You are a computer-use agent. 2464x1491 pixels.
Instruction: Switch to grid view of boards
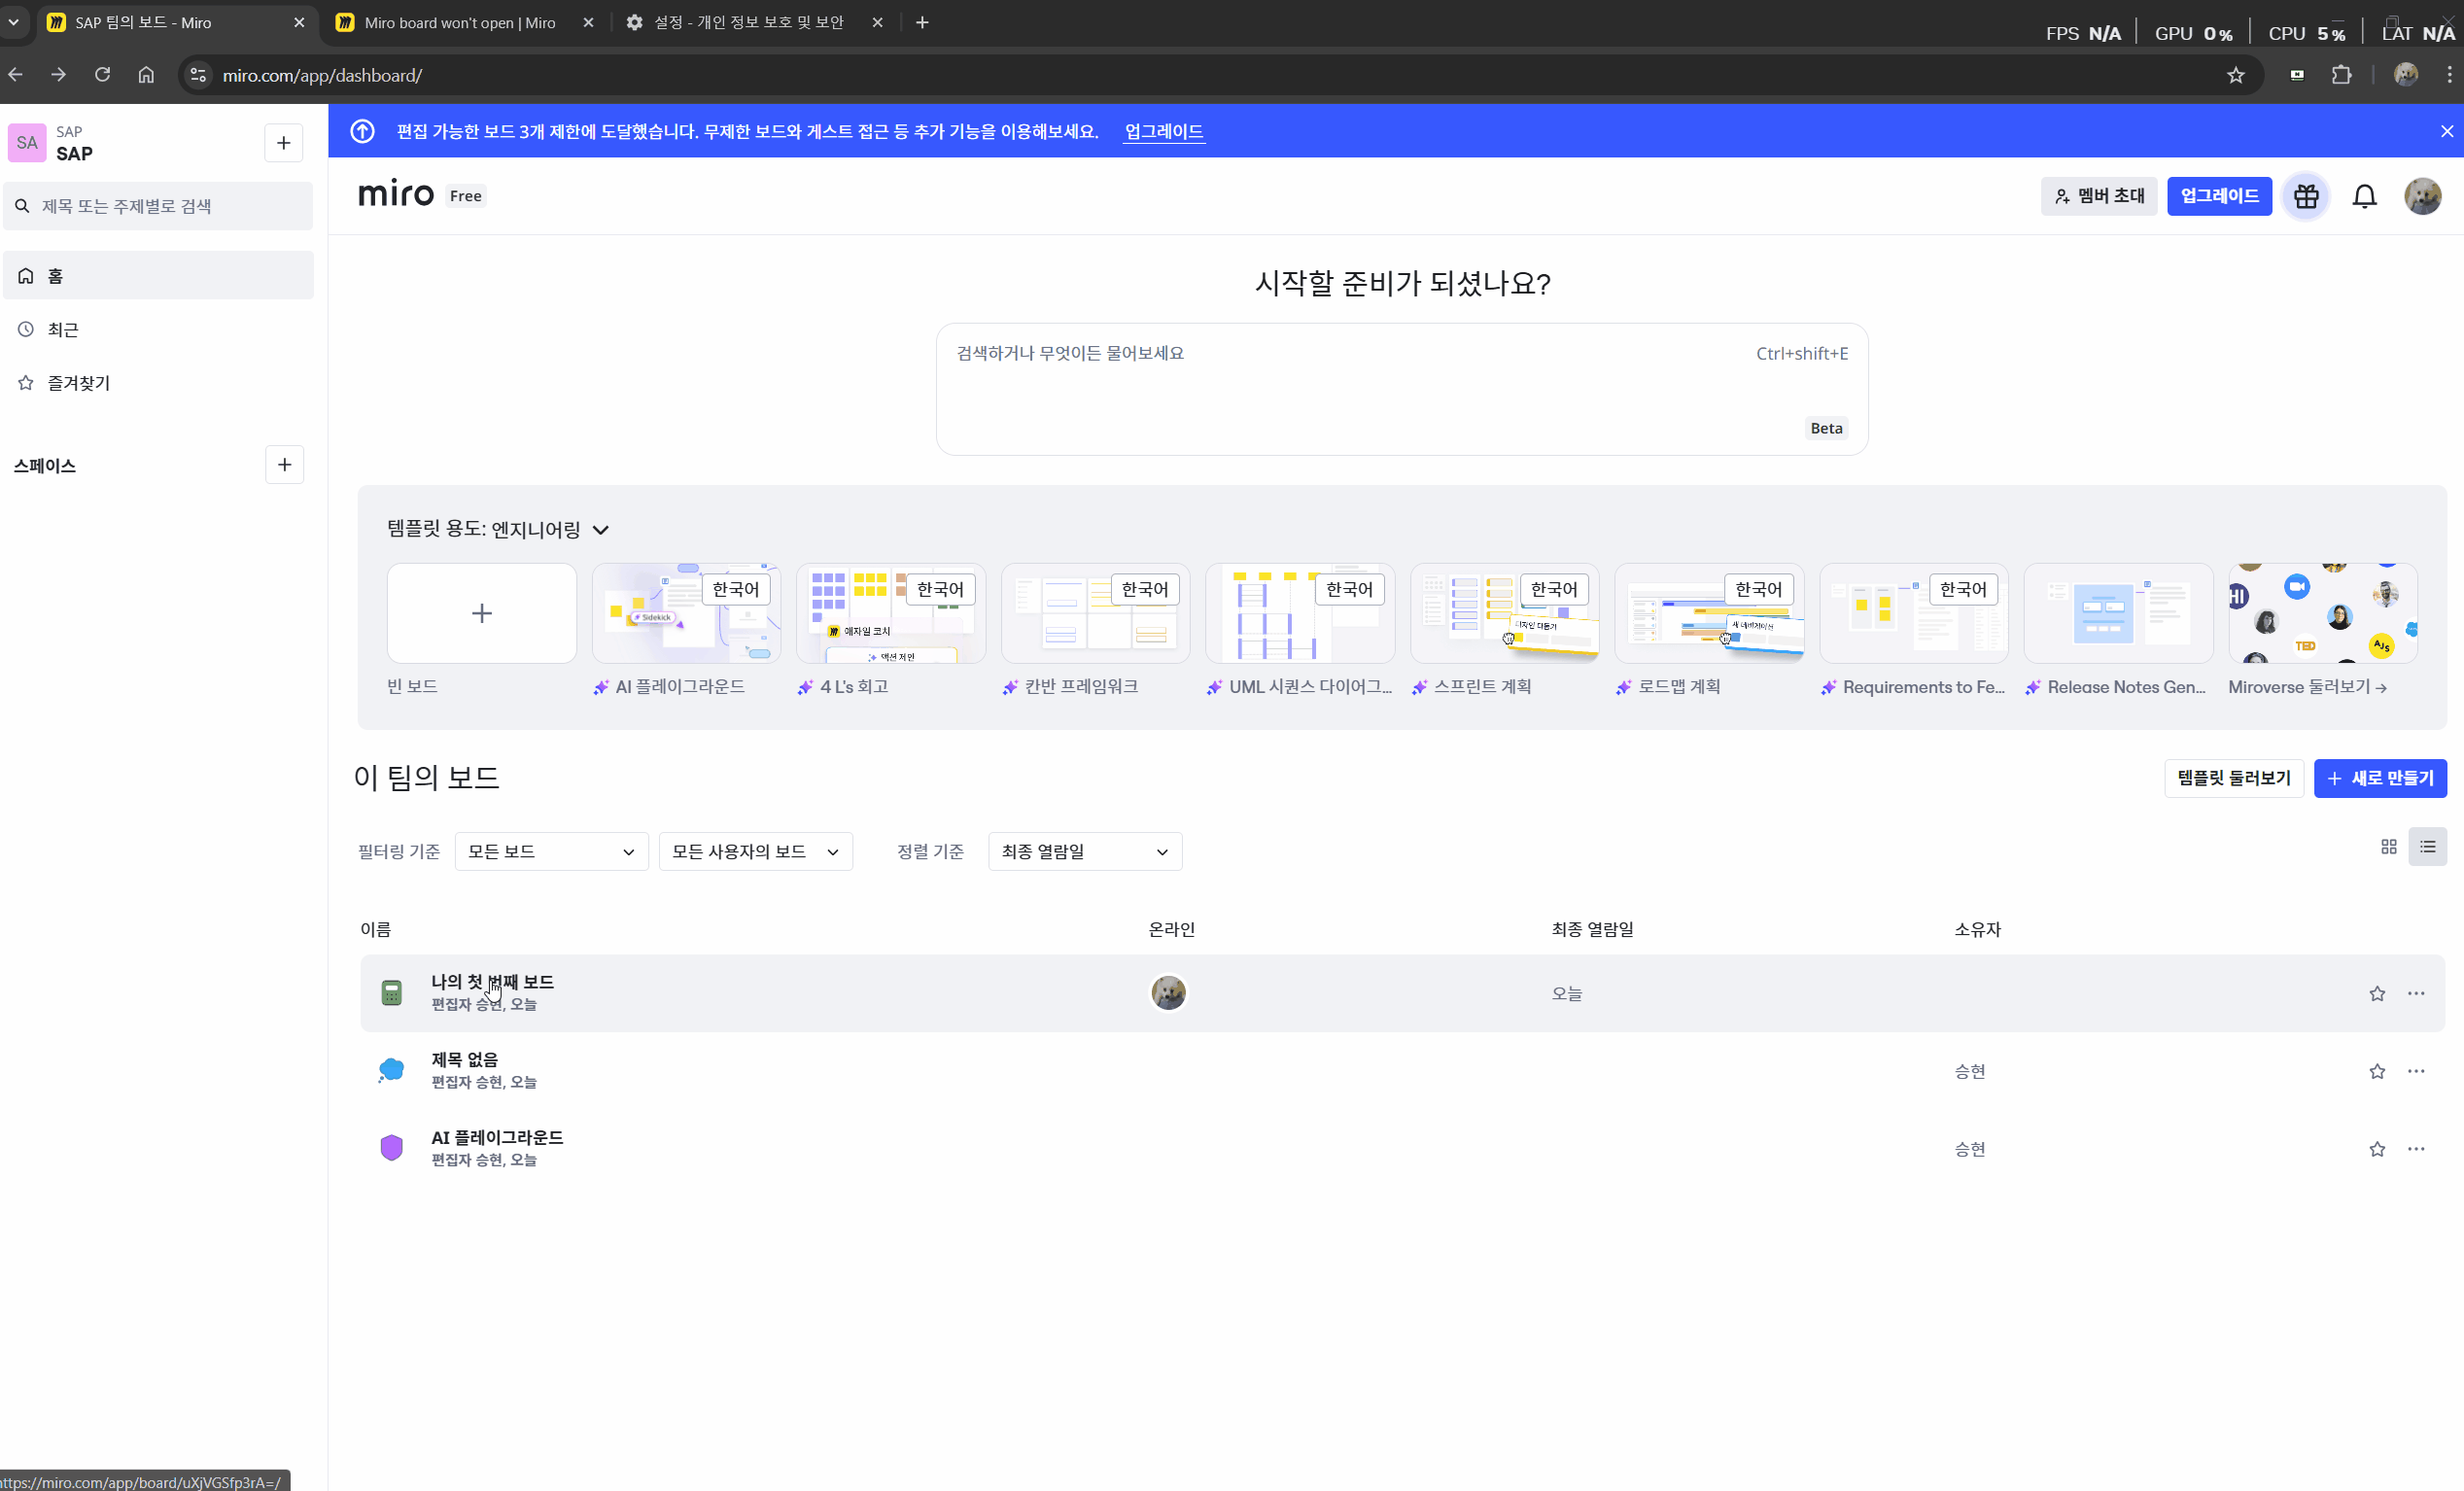[2388, 846]
